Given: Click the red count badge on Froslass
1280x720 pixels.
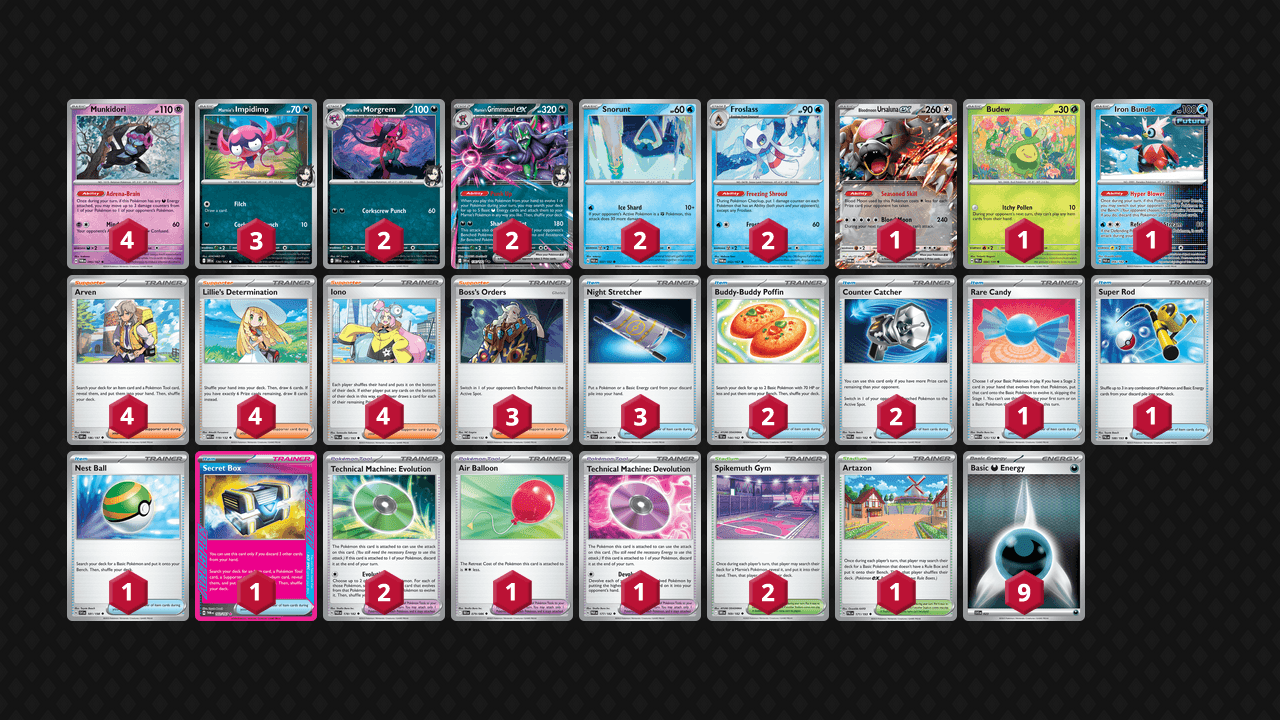Looking at the screenshot, I should click(768, 241).
